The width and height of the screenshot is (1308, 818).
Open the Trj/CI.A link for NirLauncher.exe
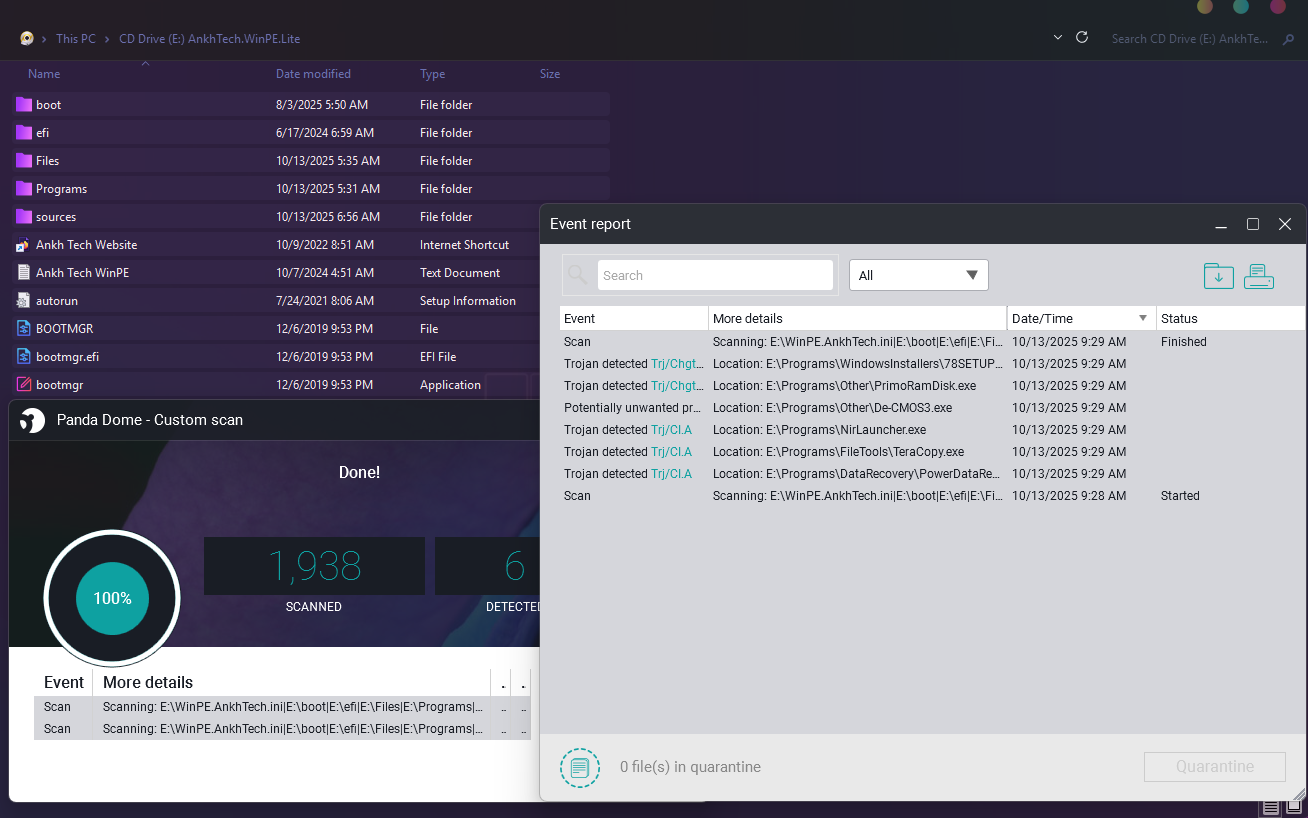pyautogui.click(x=671, y=430)
